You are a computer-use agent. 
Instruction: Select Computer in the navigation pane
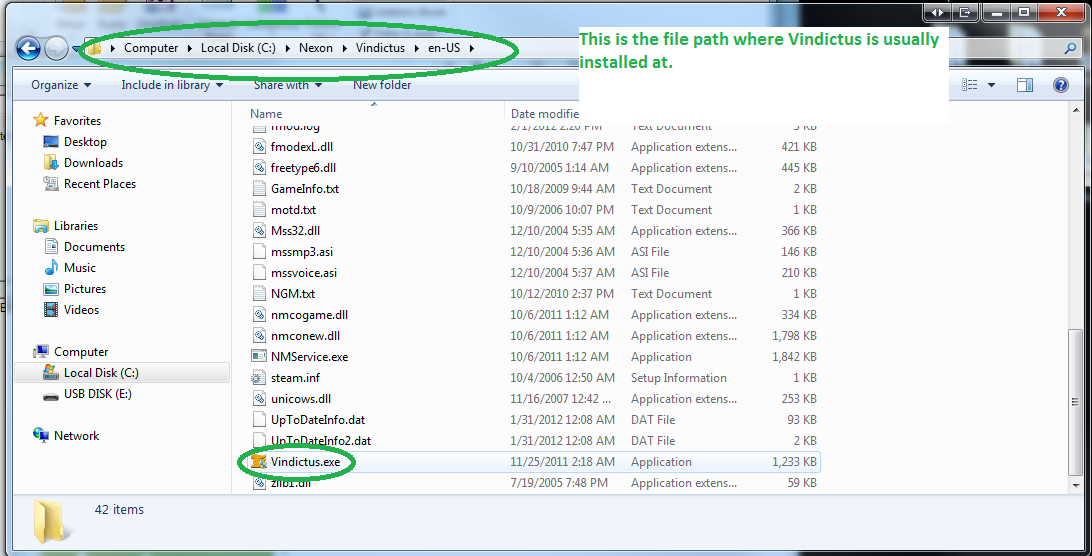coord(81,352)
